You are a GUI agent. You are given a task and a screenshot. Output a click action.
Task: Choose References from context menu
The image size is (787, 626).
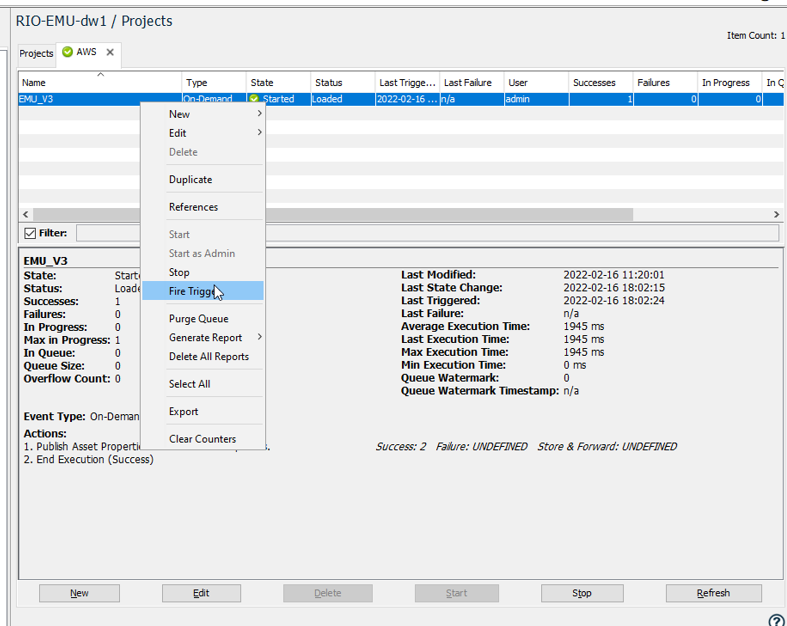click(202, 207)
